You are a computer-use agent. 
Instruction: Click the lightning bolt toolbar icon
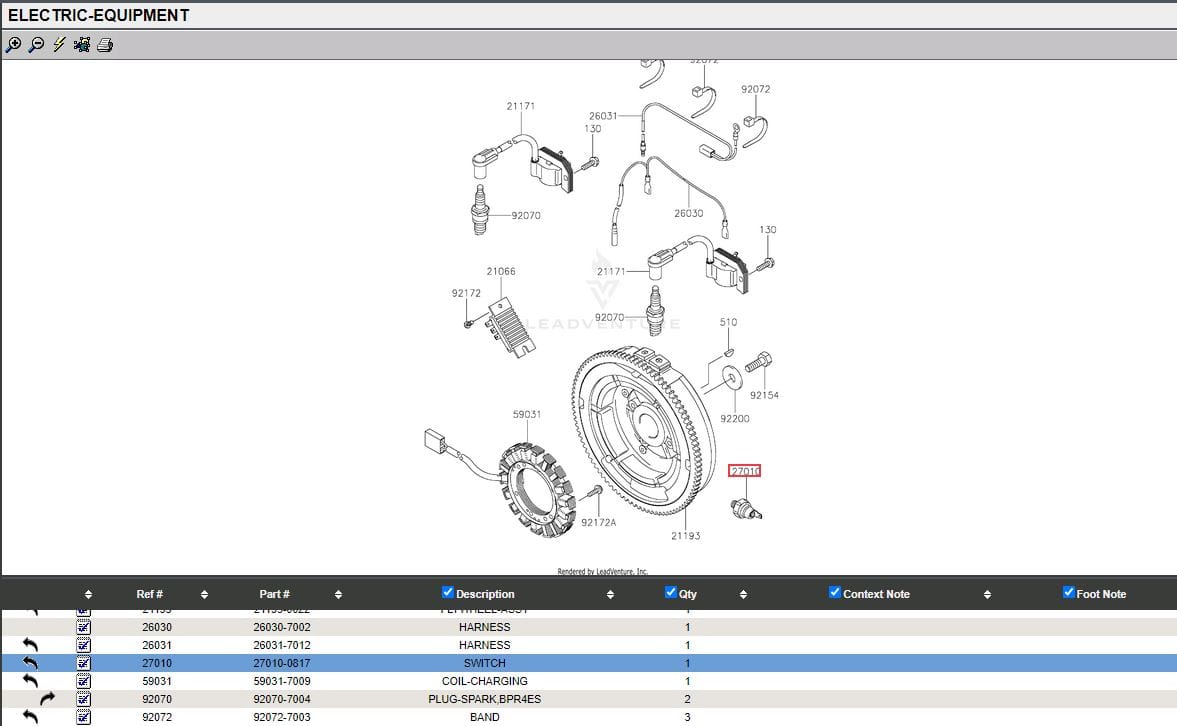click(59, 45)
